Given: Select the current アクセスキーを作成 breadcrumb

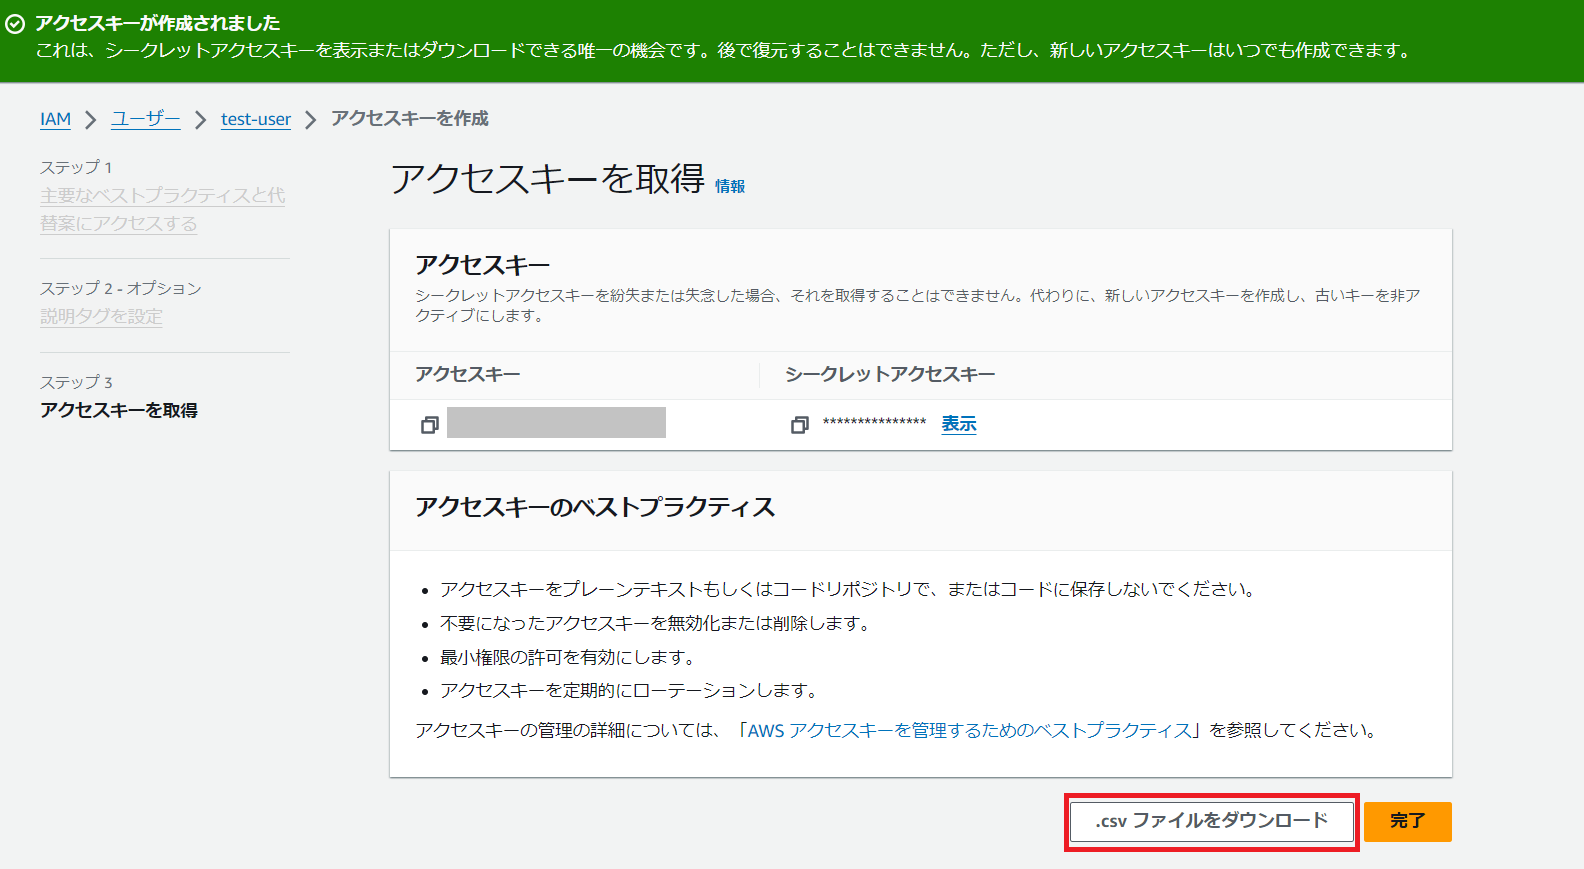Looking at the screenshot, I should pos(409,119).
